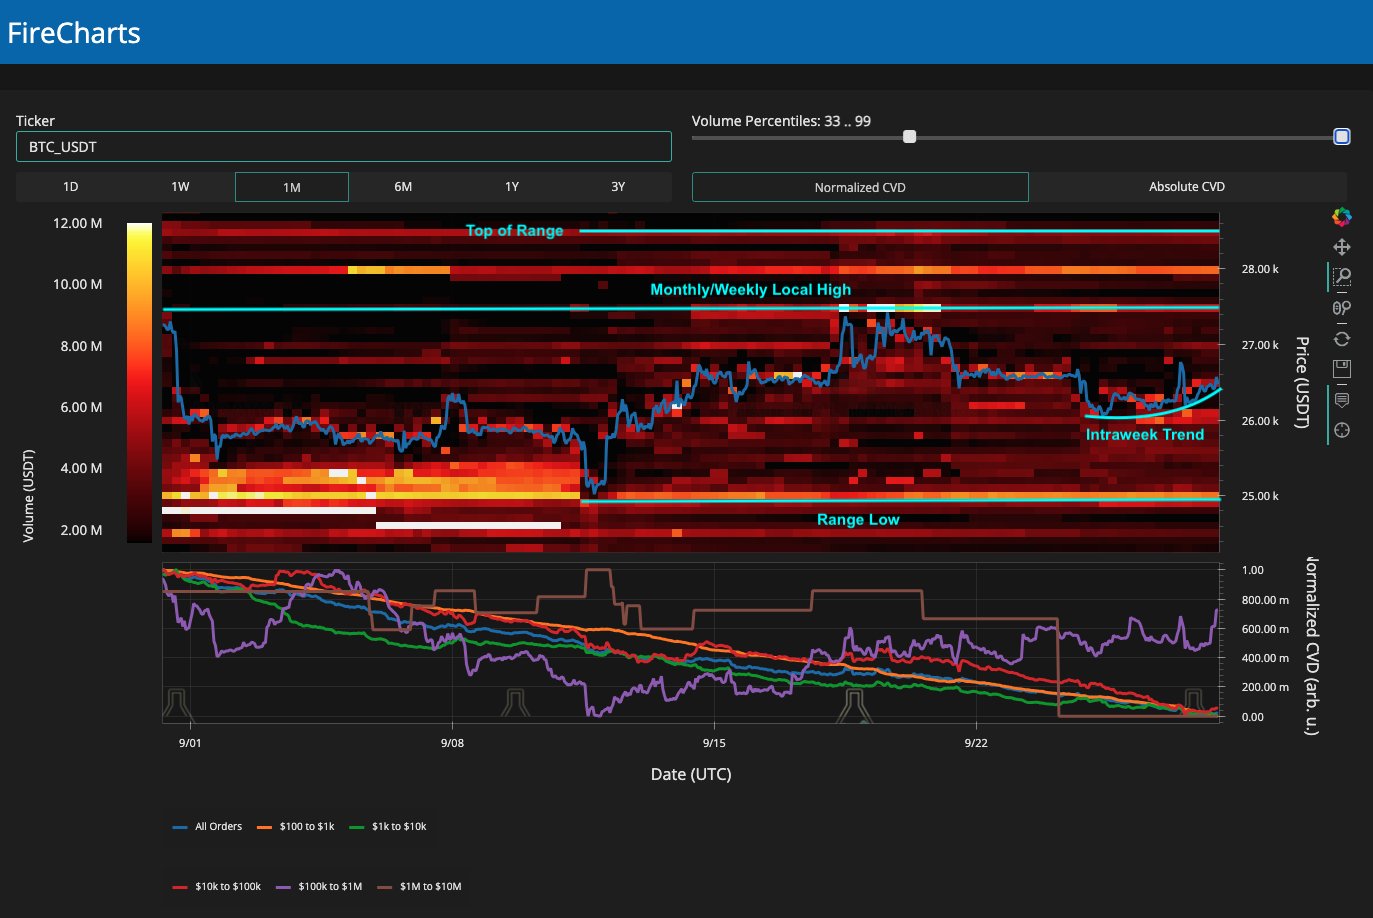Switch to the 1W timeframe
The image size is (1373, 918).
(x=180, y=187)
